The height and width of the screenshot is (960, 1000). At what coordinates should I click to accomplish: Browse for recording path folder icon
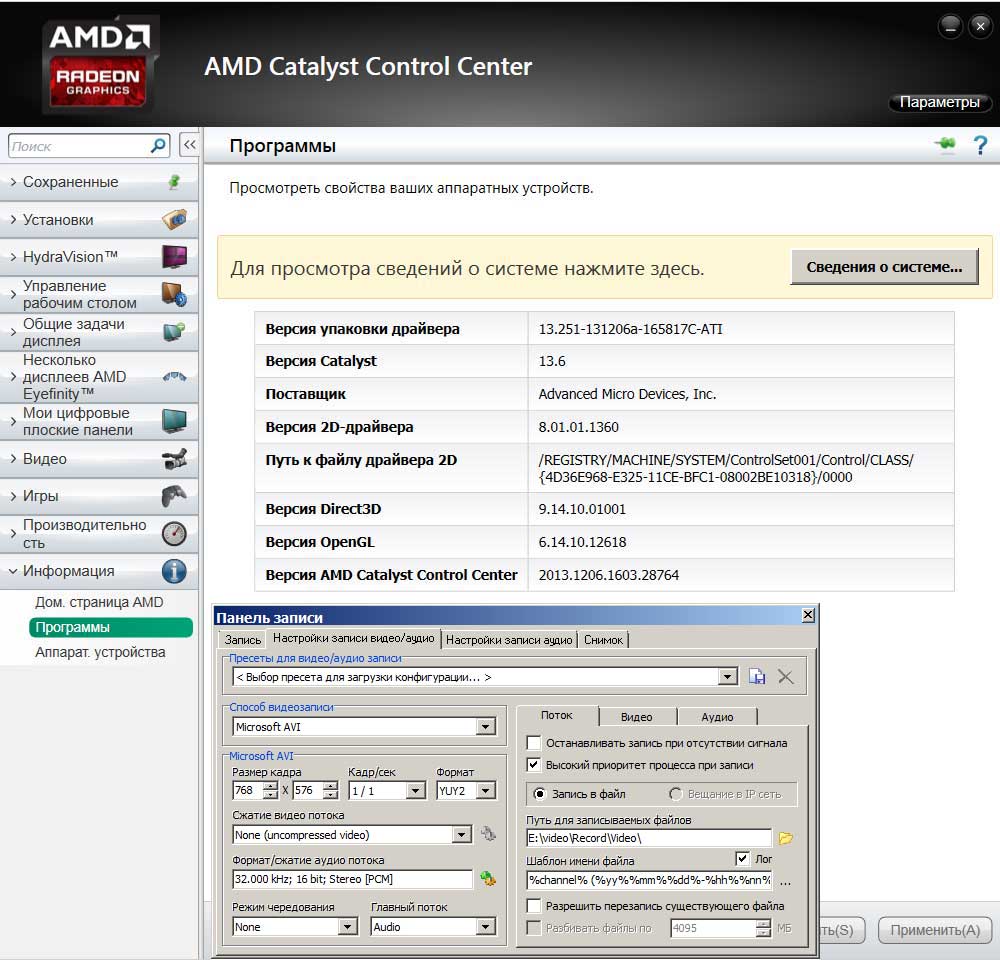(x=786, y=838)
